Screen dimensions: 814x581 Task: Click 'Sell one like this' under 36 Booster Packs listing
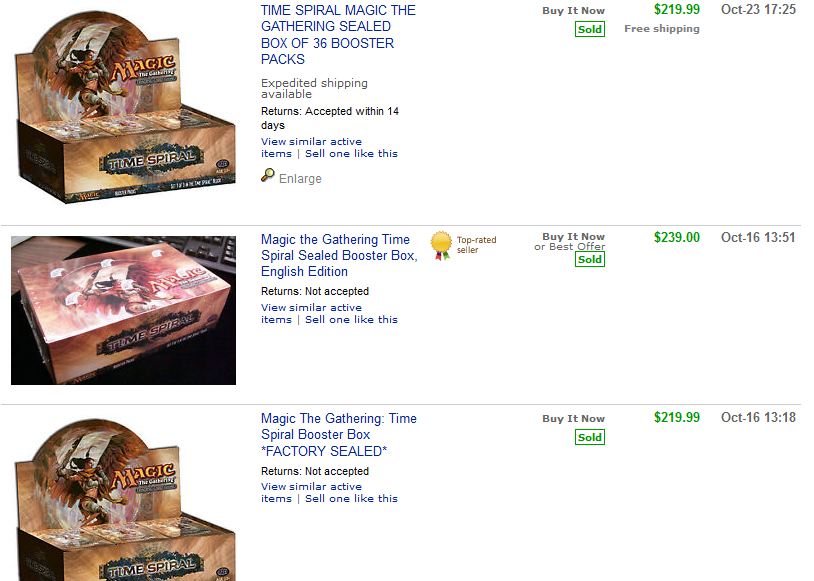point(351,153)
